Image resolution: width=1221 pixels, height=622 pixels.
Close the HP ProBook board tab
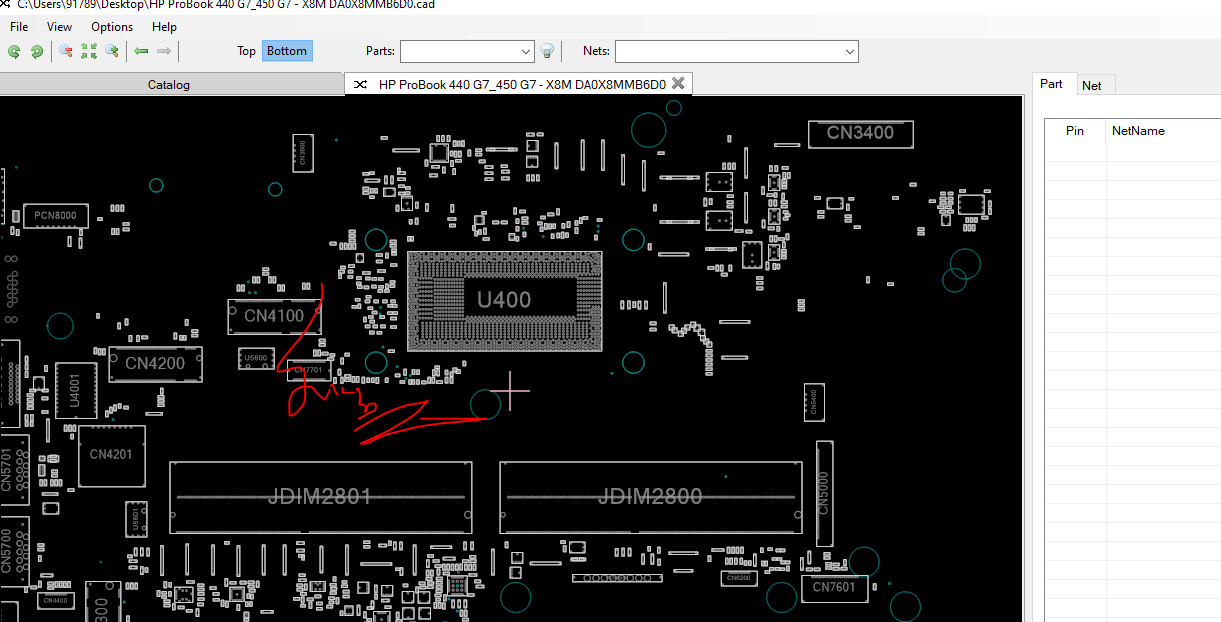point(678,84)
